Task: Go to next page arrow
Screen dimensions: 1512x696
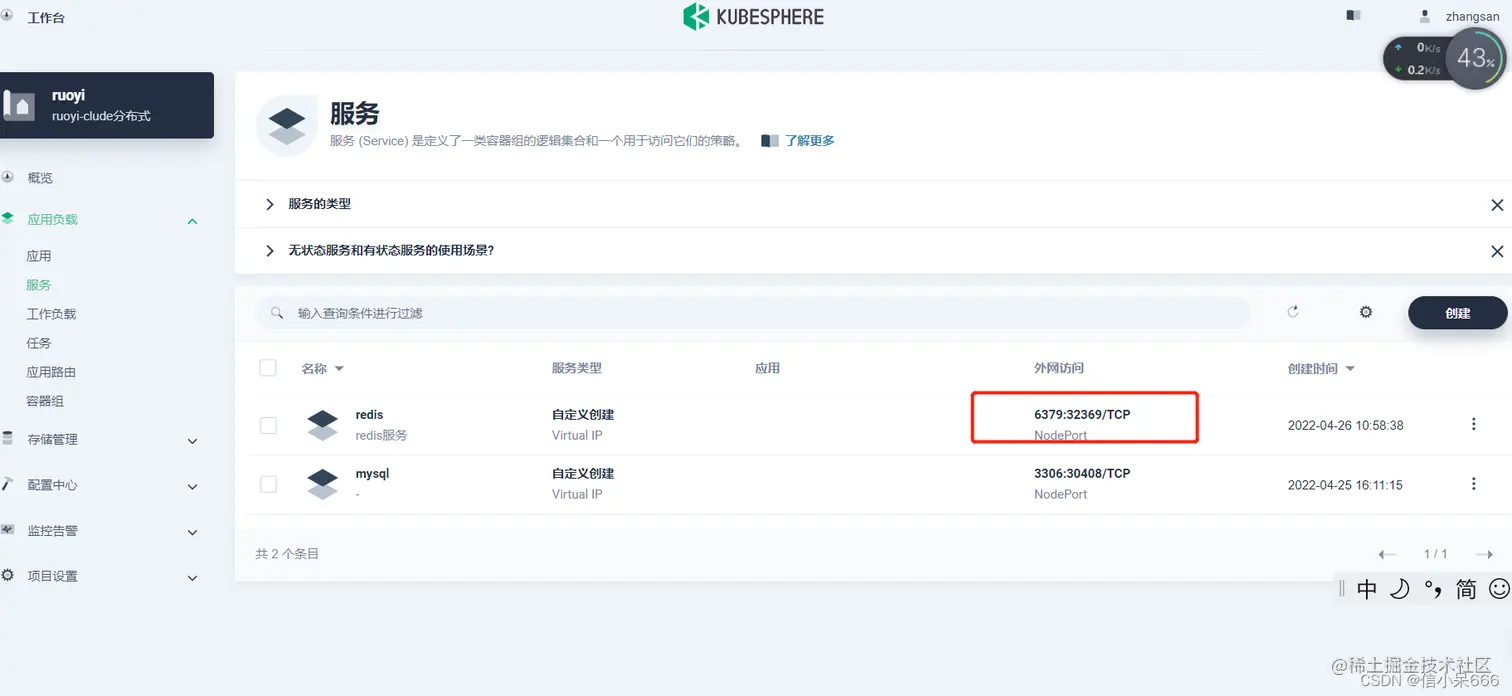Action: click(1485, 554)
